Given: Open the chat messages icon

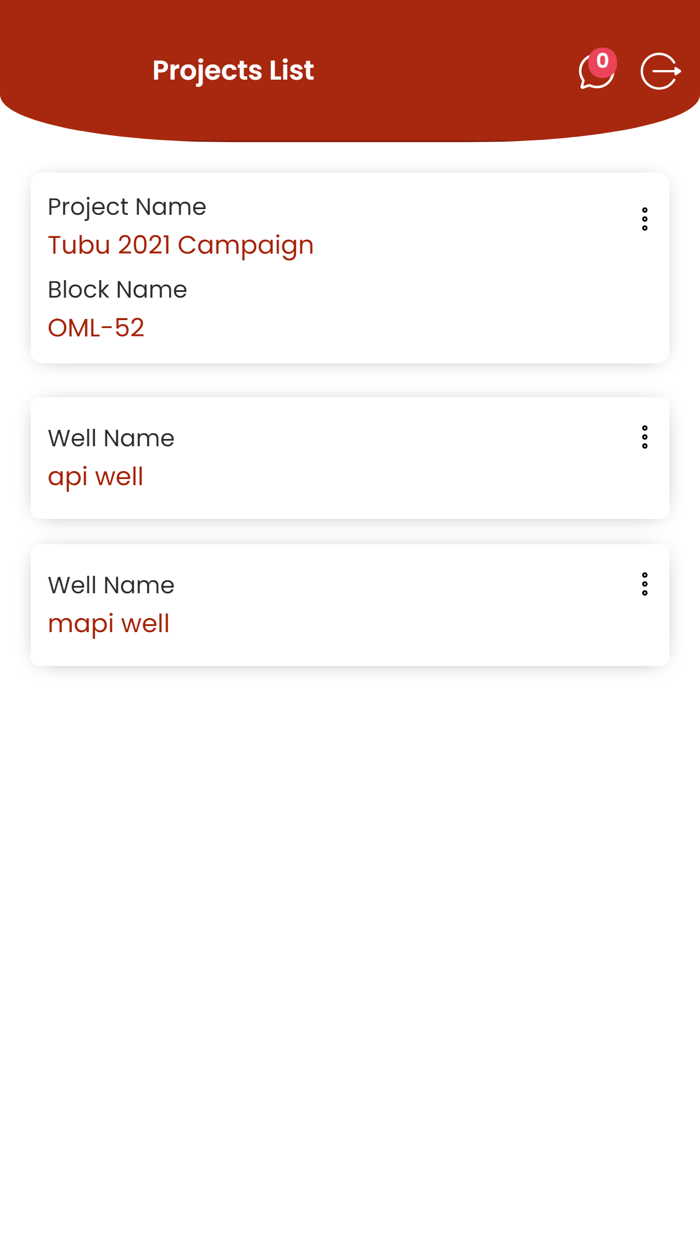Looking at the screenshot, I should (x=593, y=74).
